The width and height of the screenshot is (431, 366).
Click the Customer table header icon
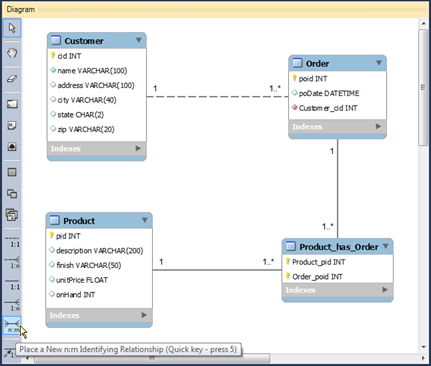click(56, 41)
